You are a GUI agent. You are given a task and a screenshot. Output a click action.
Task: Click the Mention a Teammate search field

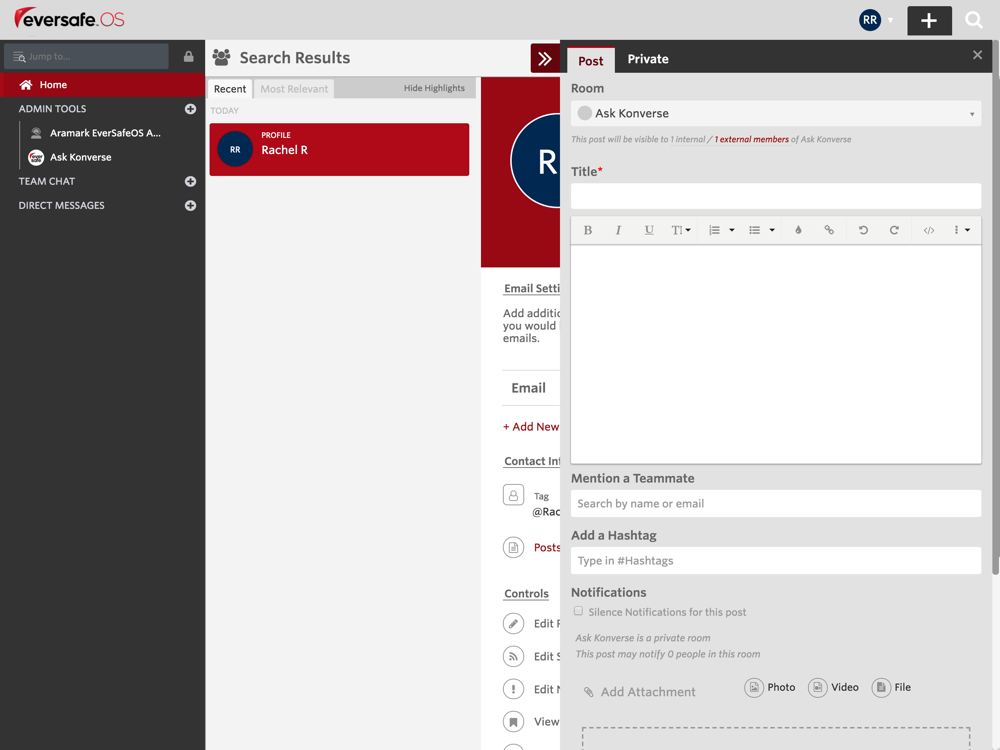(x=776, y=503)
